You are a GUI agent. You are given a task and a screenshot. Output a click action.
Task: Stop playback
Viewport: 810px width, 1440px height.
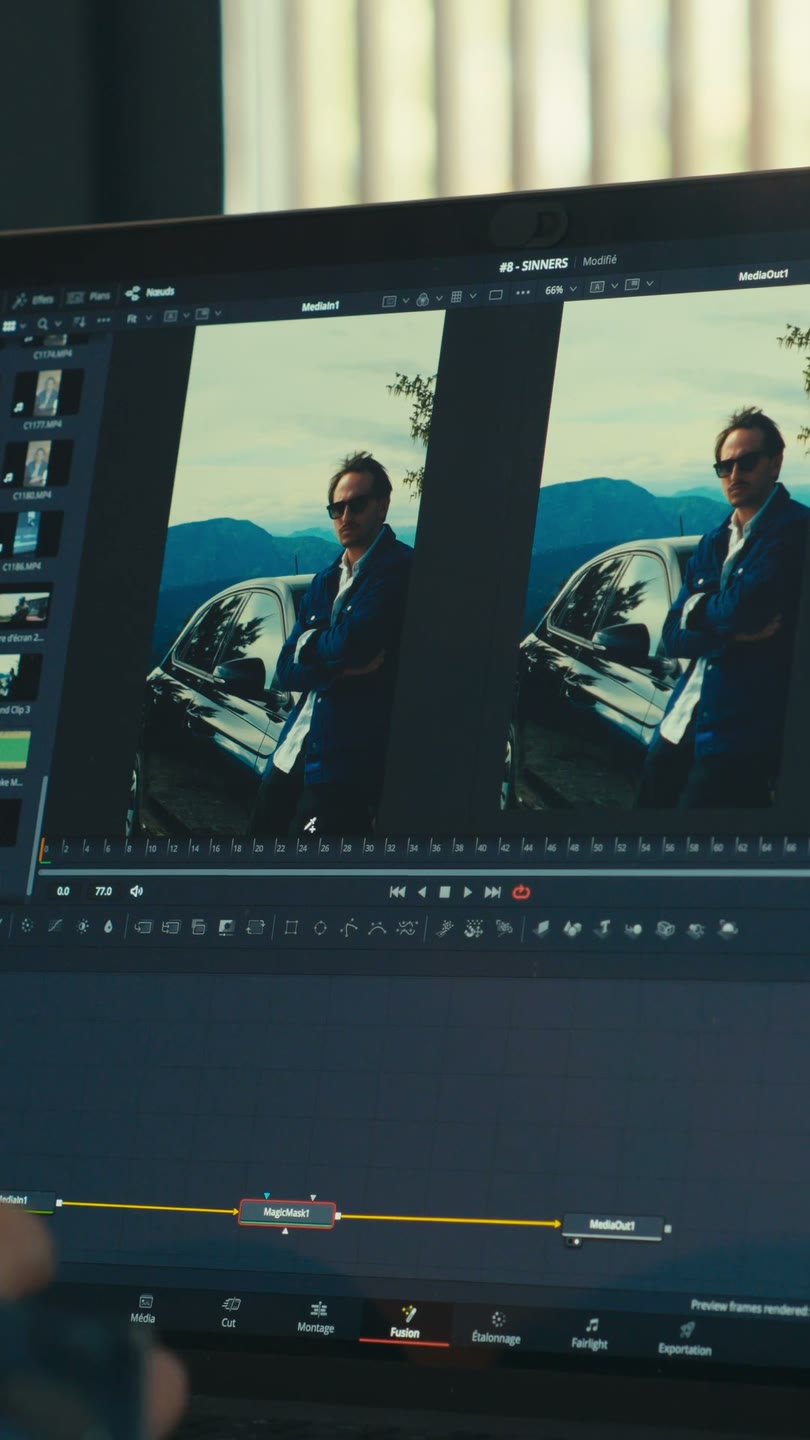click(445, 892)
